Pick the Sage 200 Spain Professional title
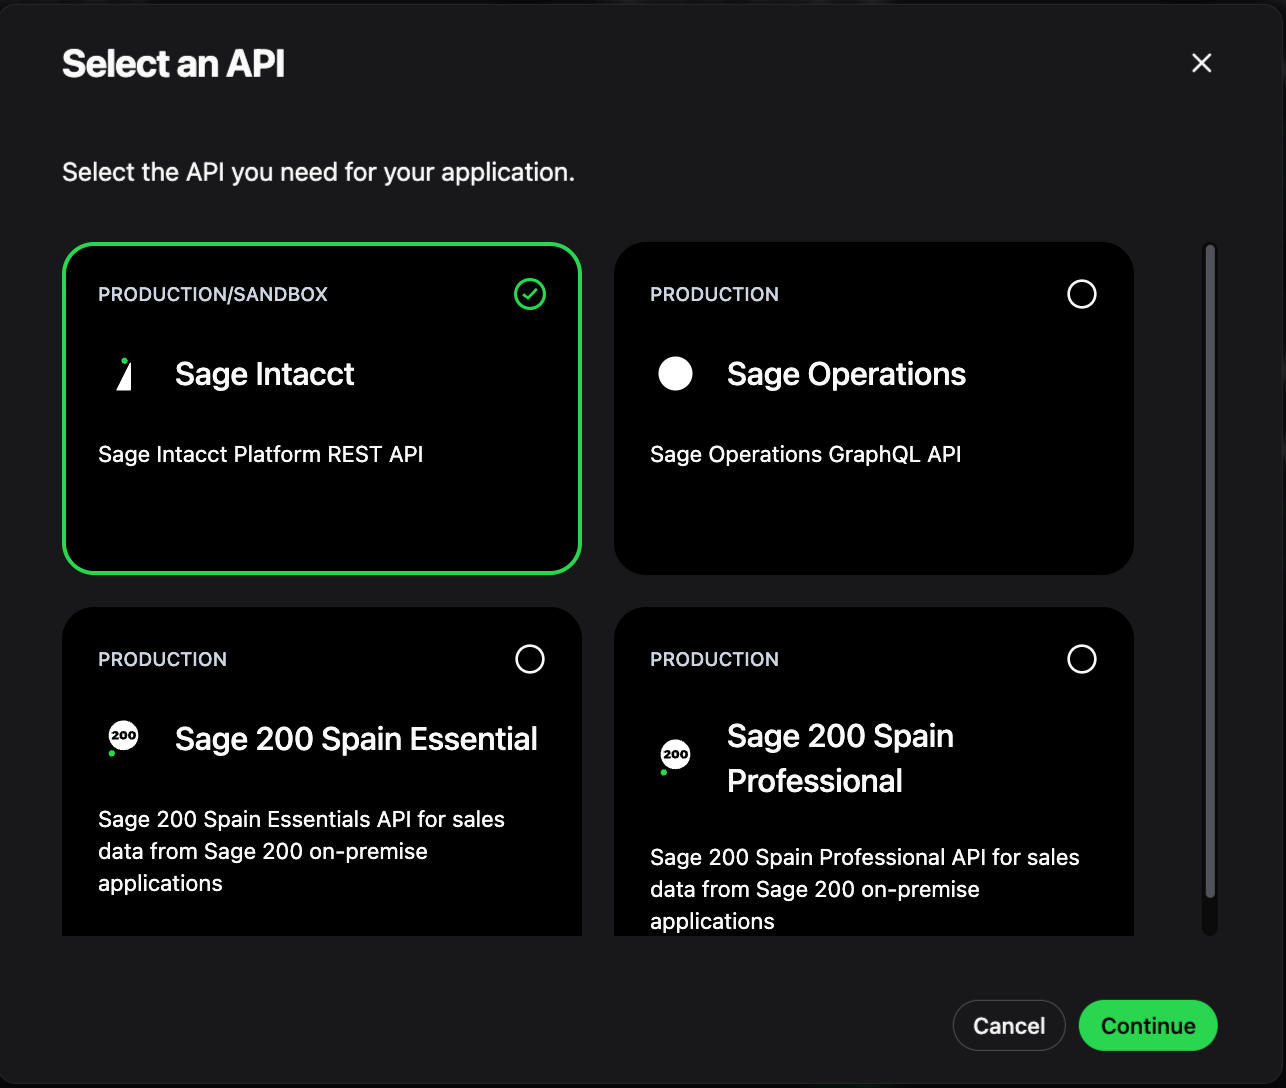This screenshot has height=1088, width=1286. click(840, 758)
